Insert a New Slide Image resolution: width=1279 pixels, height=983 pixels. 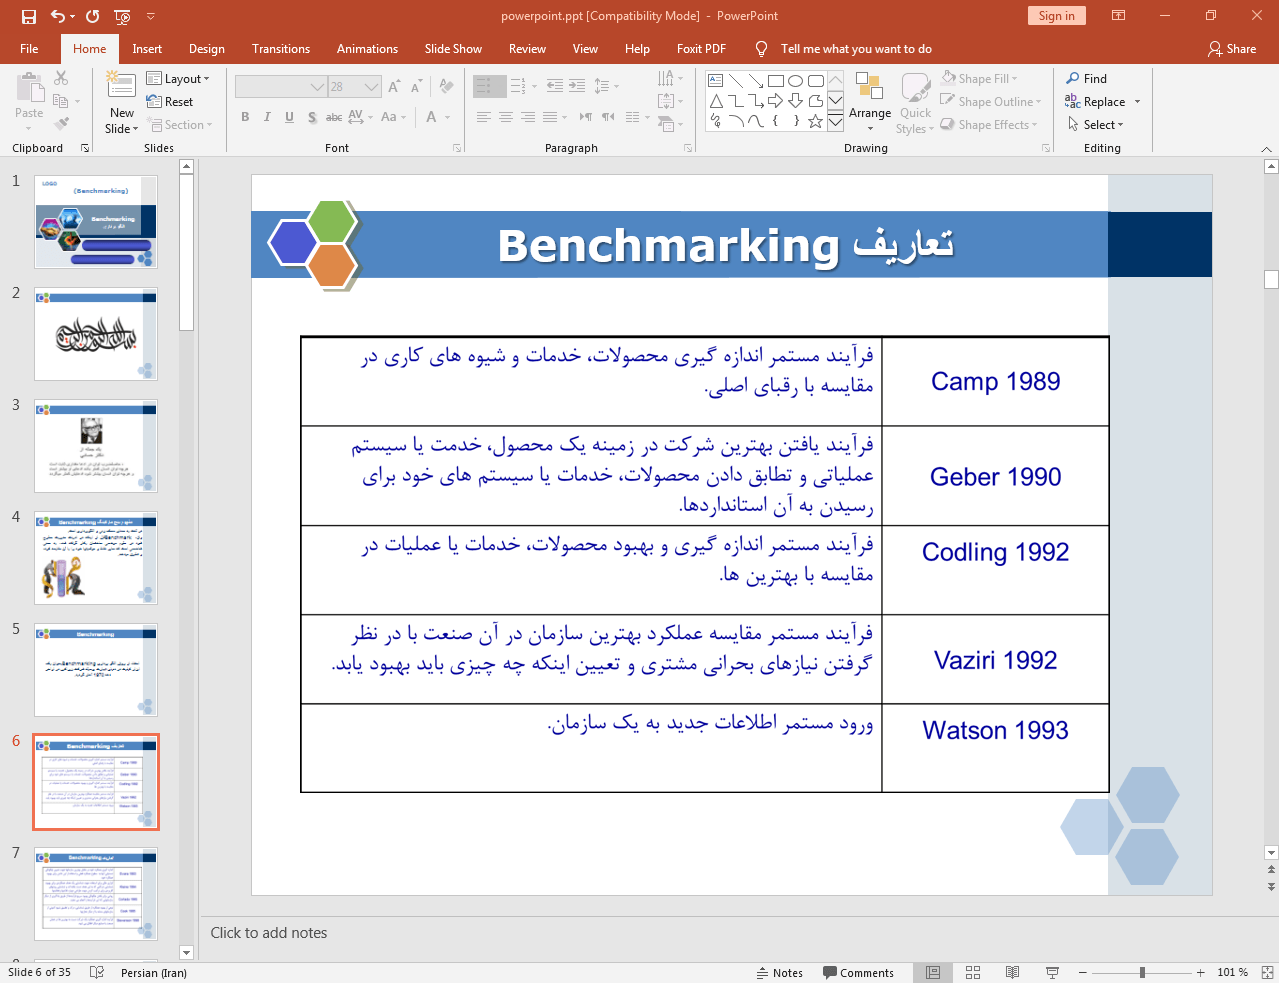(x=122, y=102)
